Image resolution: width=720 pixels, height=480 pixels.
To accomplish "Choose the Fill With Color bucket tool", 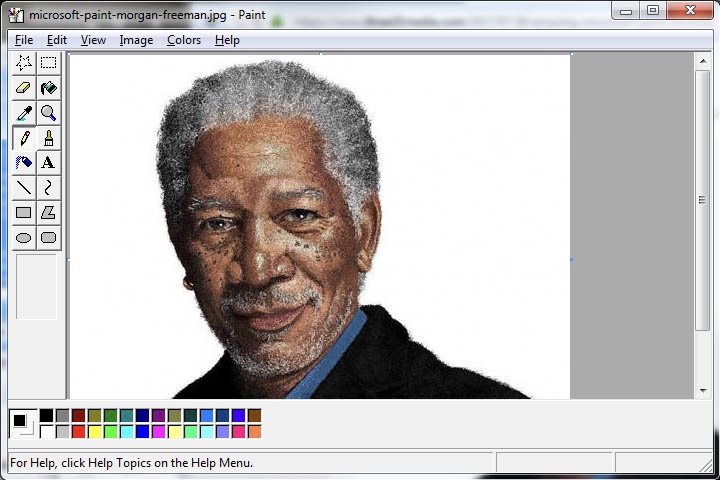I will (49, 88).
